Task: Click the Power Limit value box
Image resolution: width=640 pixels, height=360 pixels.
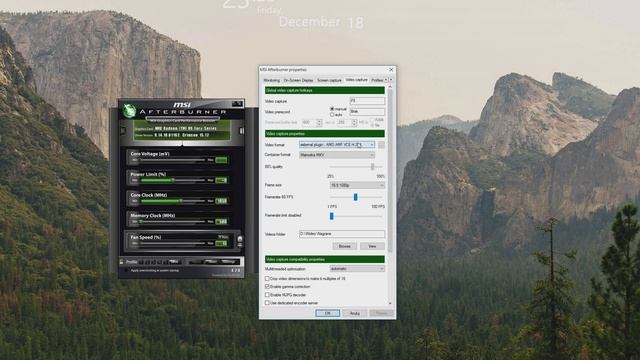Action: point(221,180)
